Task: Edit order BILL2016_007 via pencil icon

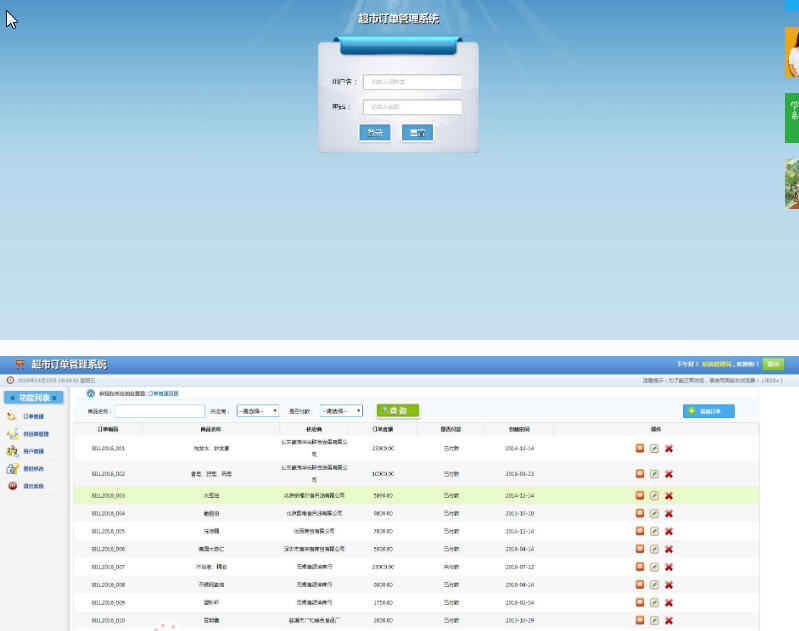Action: pyautogui.click(x=654, y=567)
